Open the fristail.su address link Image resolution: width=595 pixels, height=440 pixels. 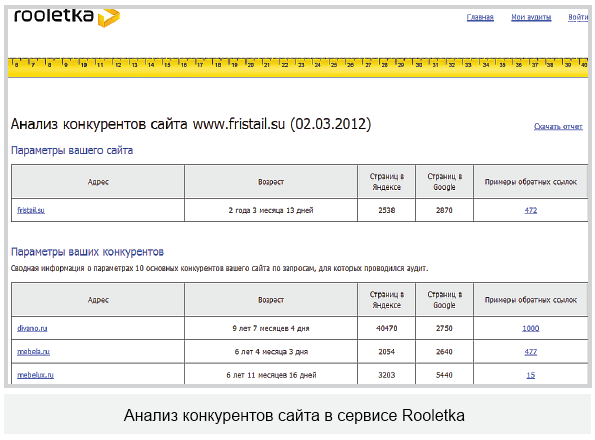coord(31,210)
